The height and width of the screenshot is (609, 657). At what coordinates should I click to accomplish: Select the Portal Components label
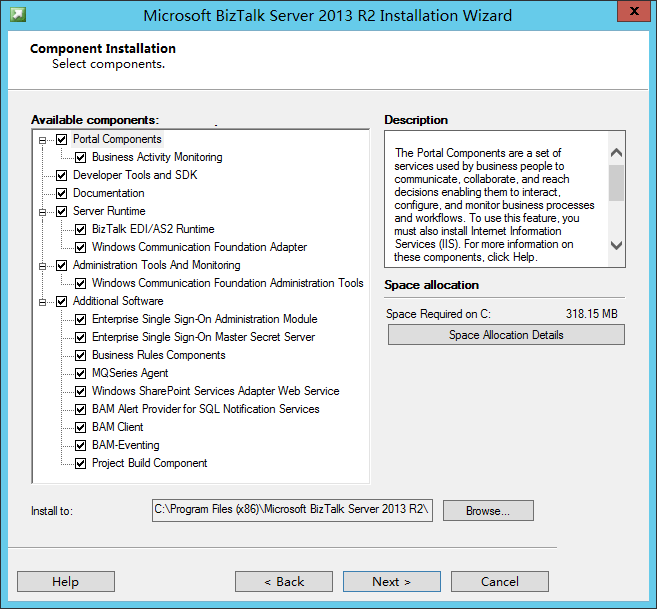click(x=117, y=139)
